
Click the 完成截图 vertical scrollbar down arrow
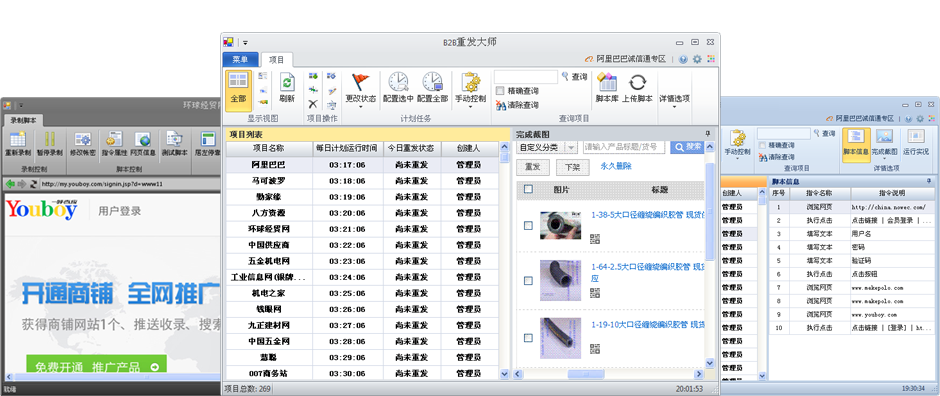click(x=709, y=363)
